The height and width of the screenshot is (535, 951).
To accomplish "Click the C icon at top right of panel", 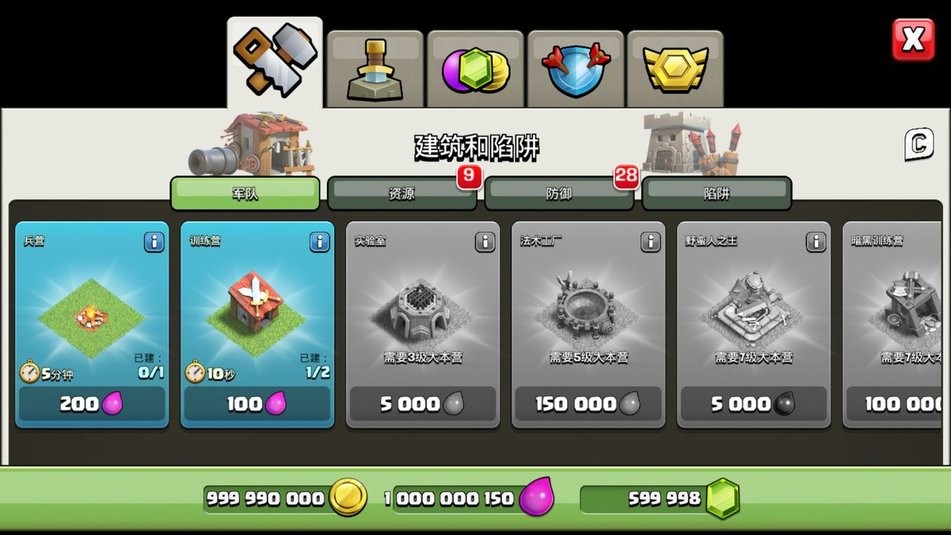I will click(x=919, y=144).
